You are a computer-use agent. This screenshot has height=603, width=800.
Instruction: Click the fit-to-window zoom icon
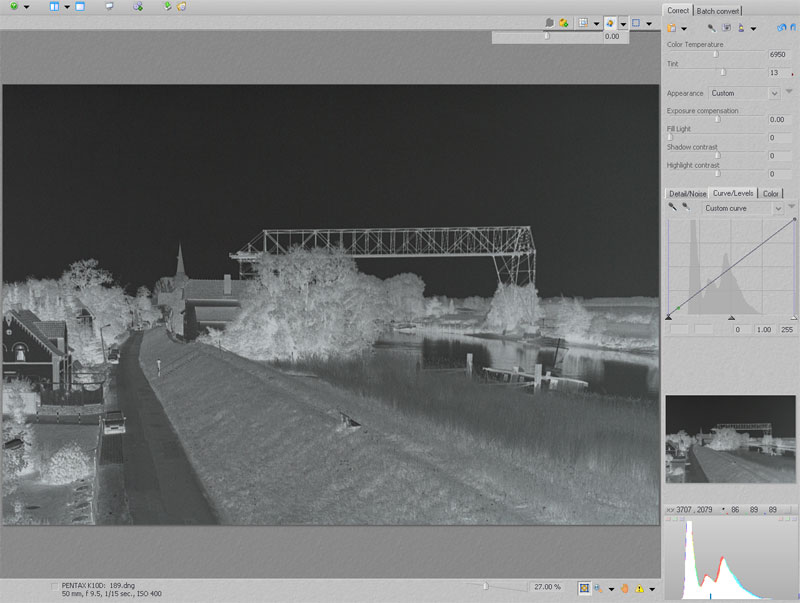click(x=584, y=588)
